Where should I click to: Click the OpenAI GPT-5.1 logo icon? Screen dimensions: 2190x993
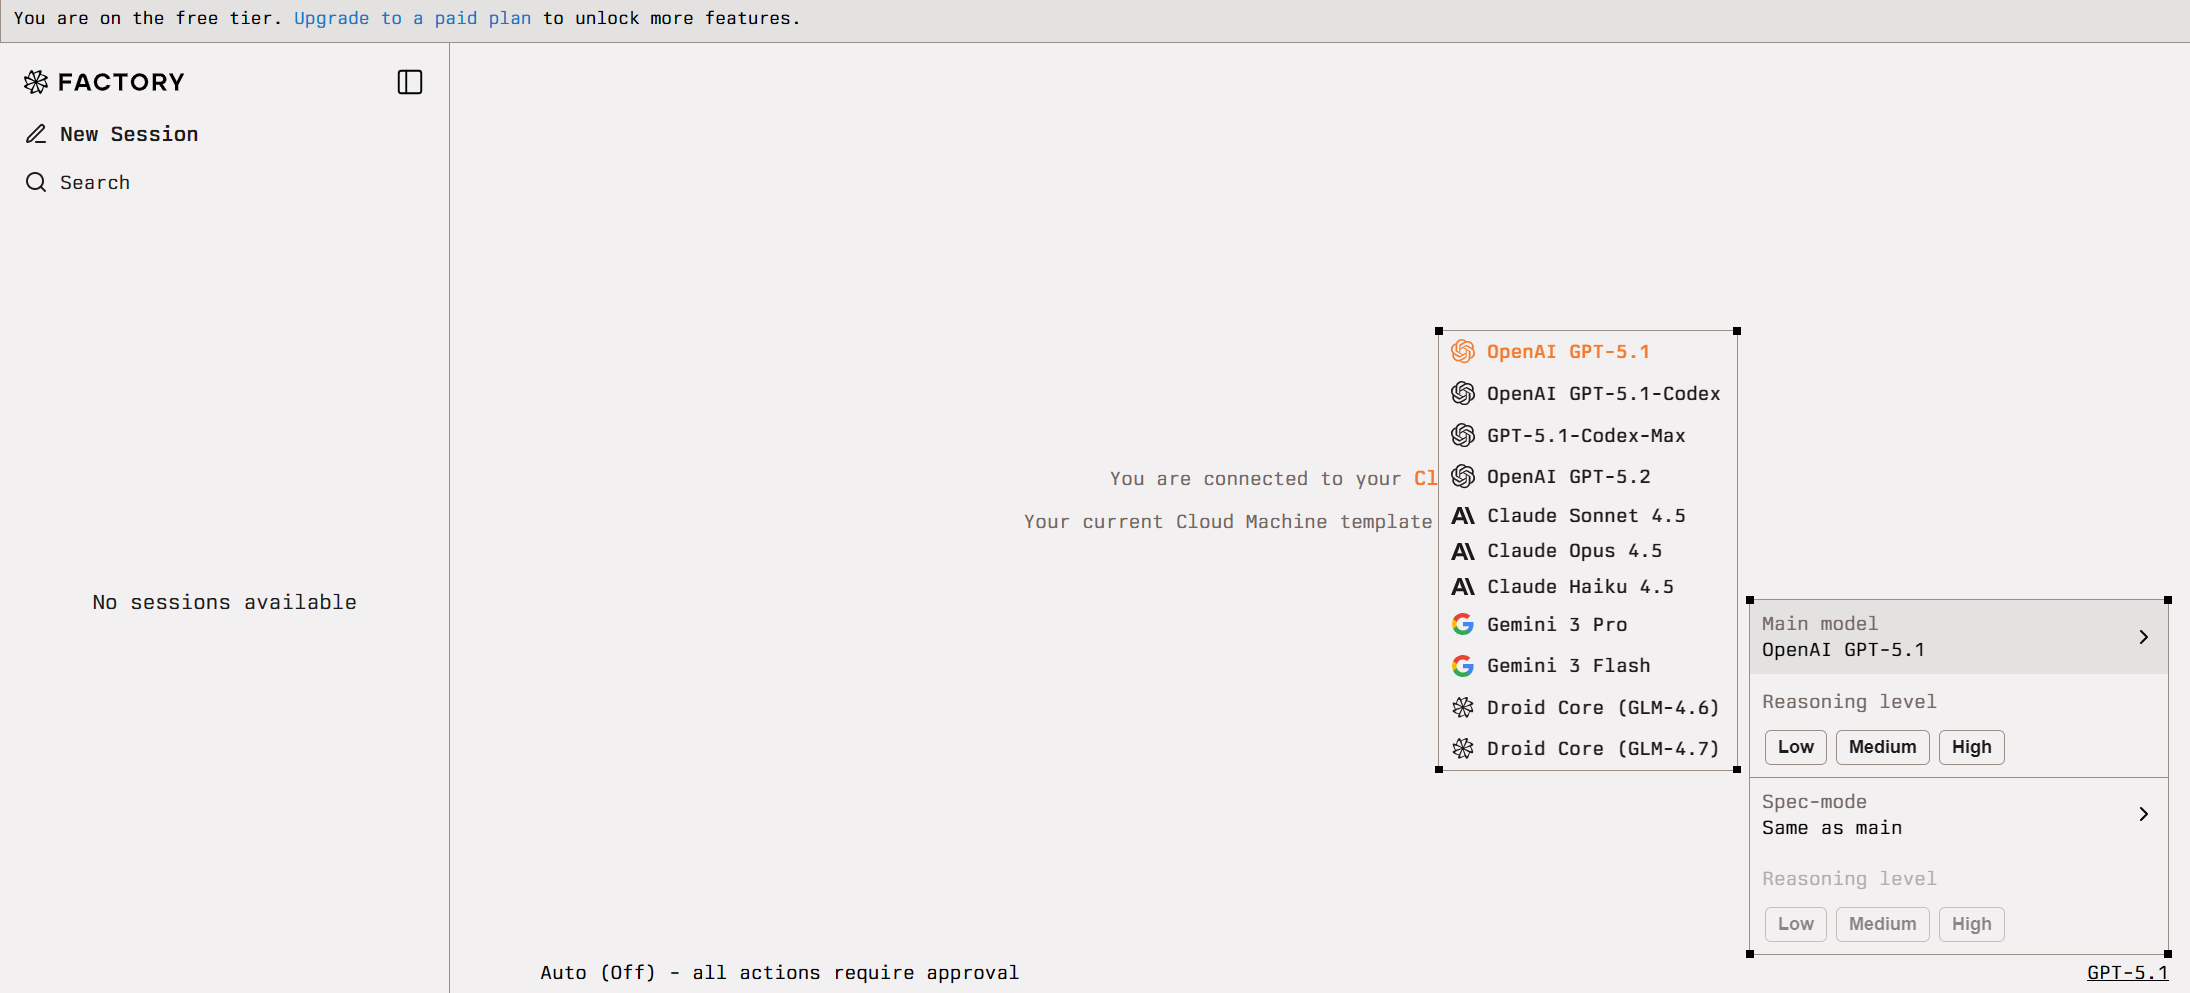[1463, 351]
